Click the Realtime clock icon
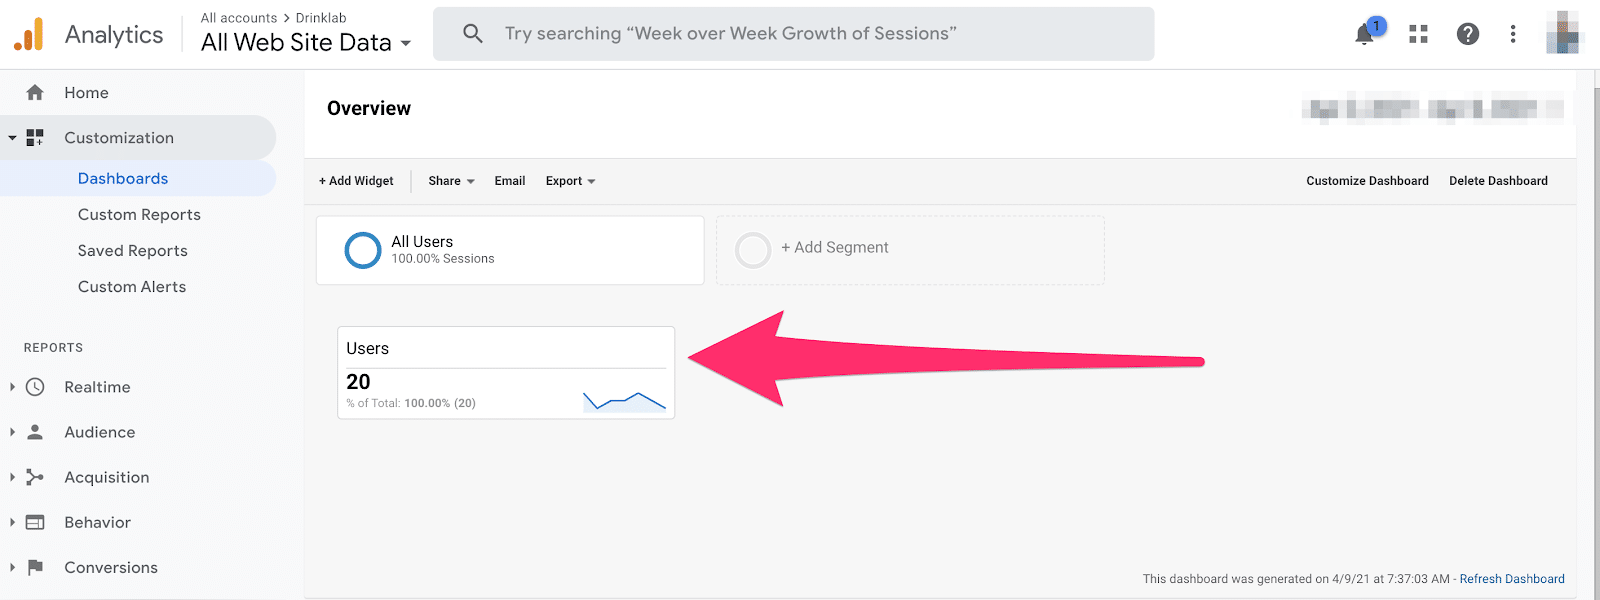1600x600 pixels. (35, 387)
